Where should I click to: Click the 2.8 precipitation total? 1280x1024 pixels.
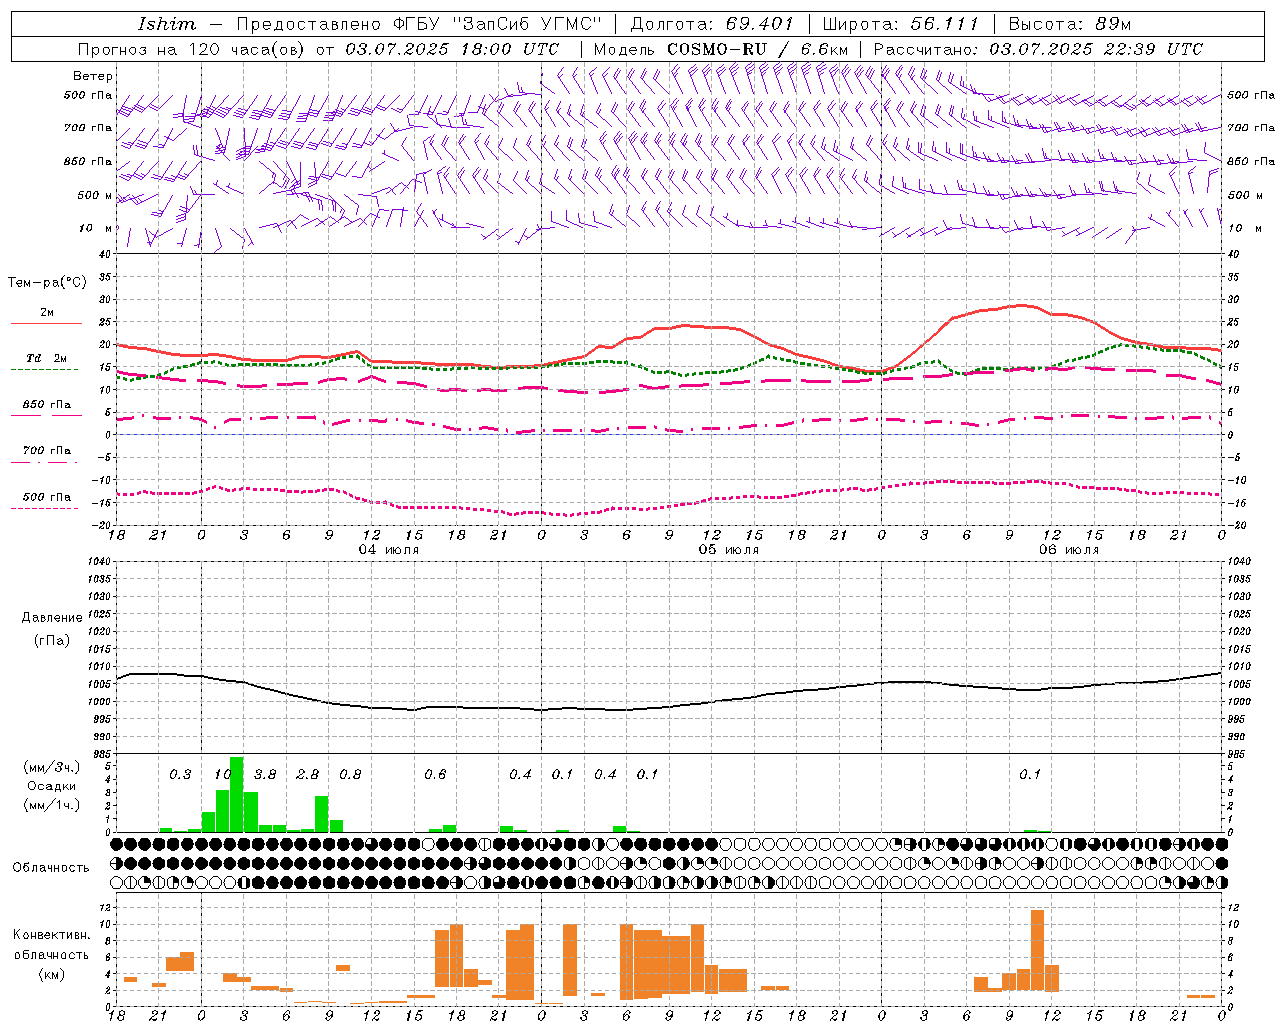308,775
